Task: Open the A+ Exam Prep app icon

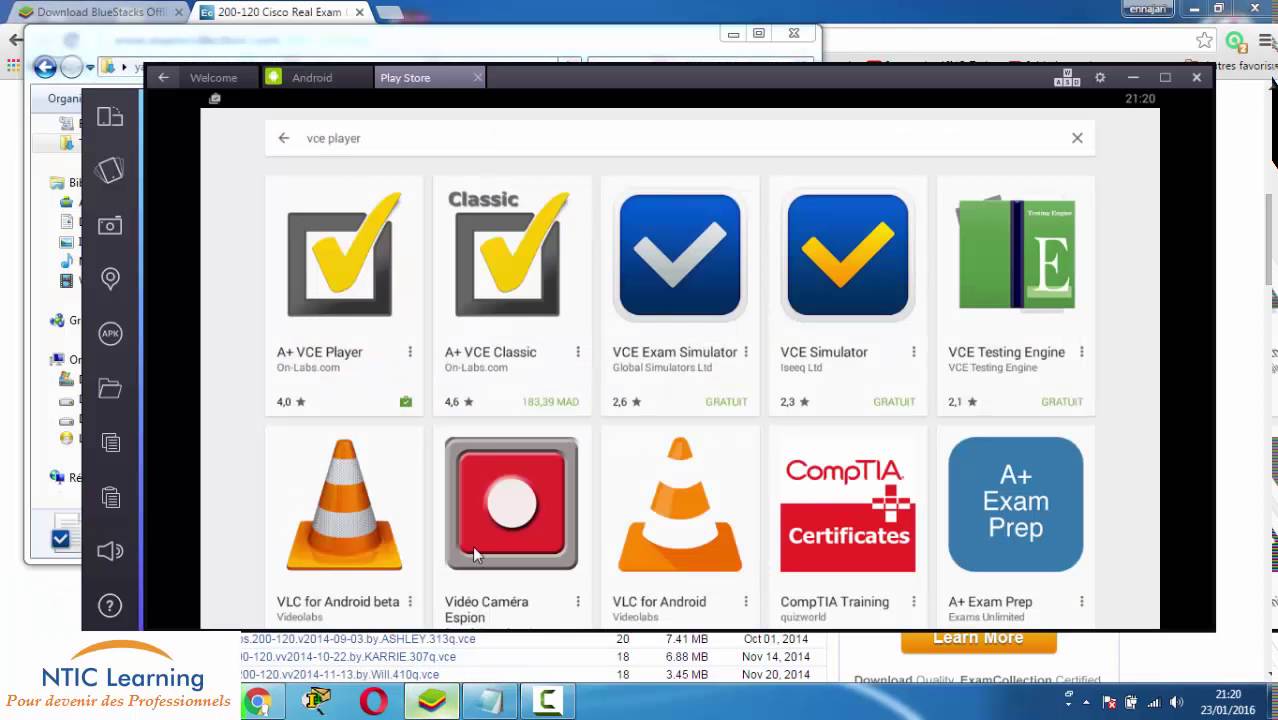Action: [1016, 505]
